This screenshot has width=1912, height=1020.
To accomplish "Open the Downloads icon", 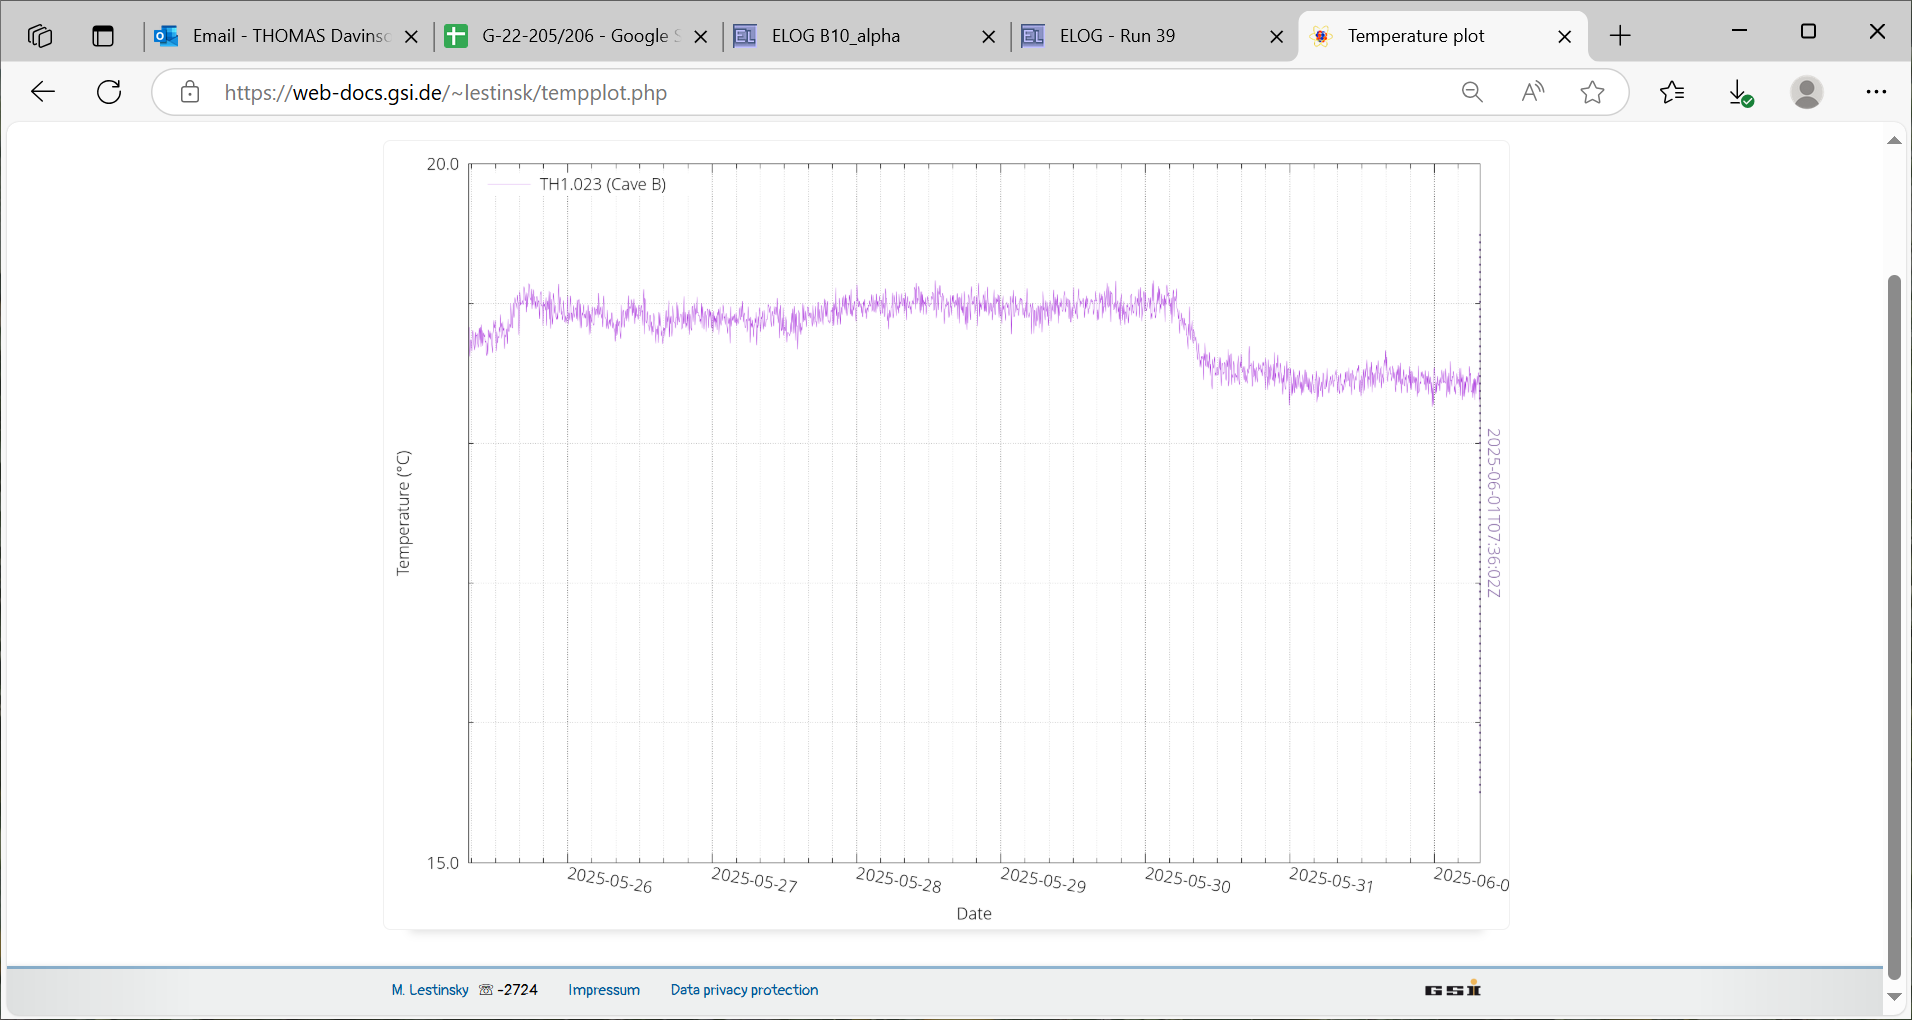I will pos(1740,93).
